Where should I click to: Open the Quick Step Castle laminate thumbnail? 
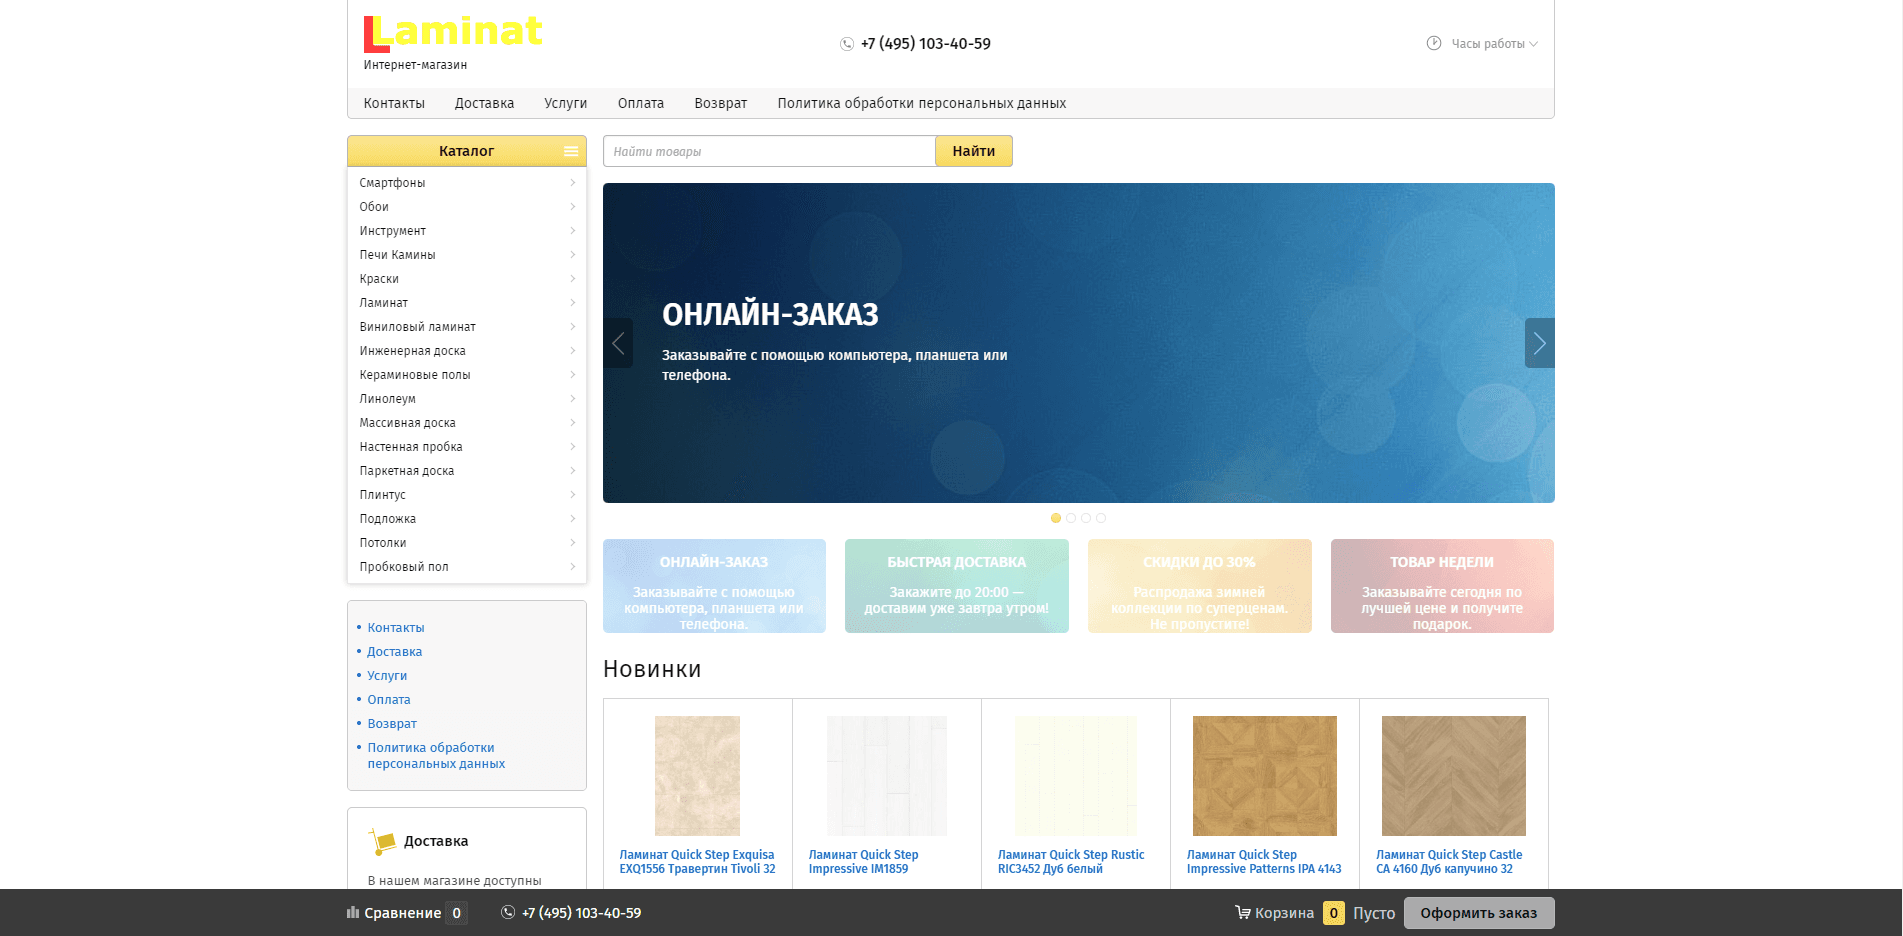(1453, 776)
